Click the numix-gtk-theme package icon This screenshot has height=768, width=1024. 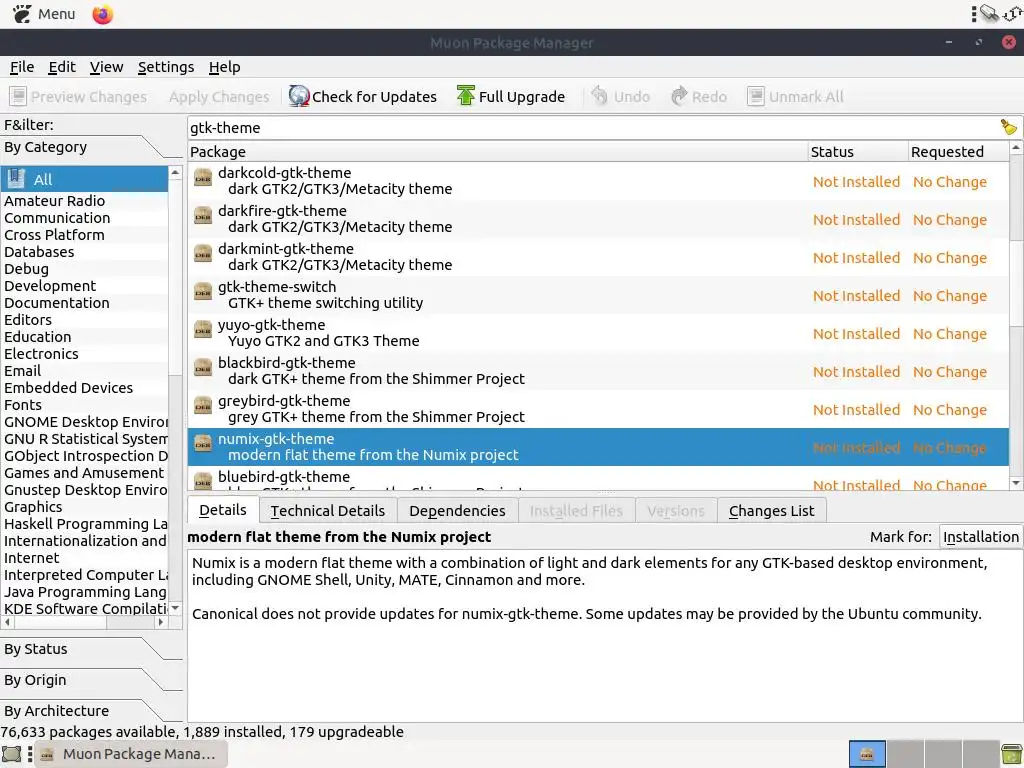coord(203,443)
